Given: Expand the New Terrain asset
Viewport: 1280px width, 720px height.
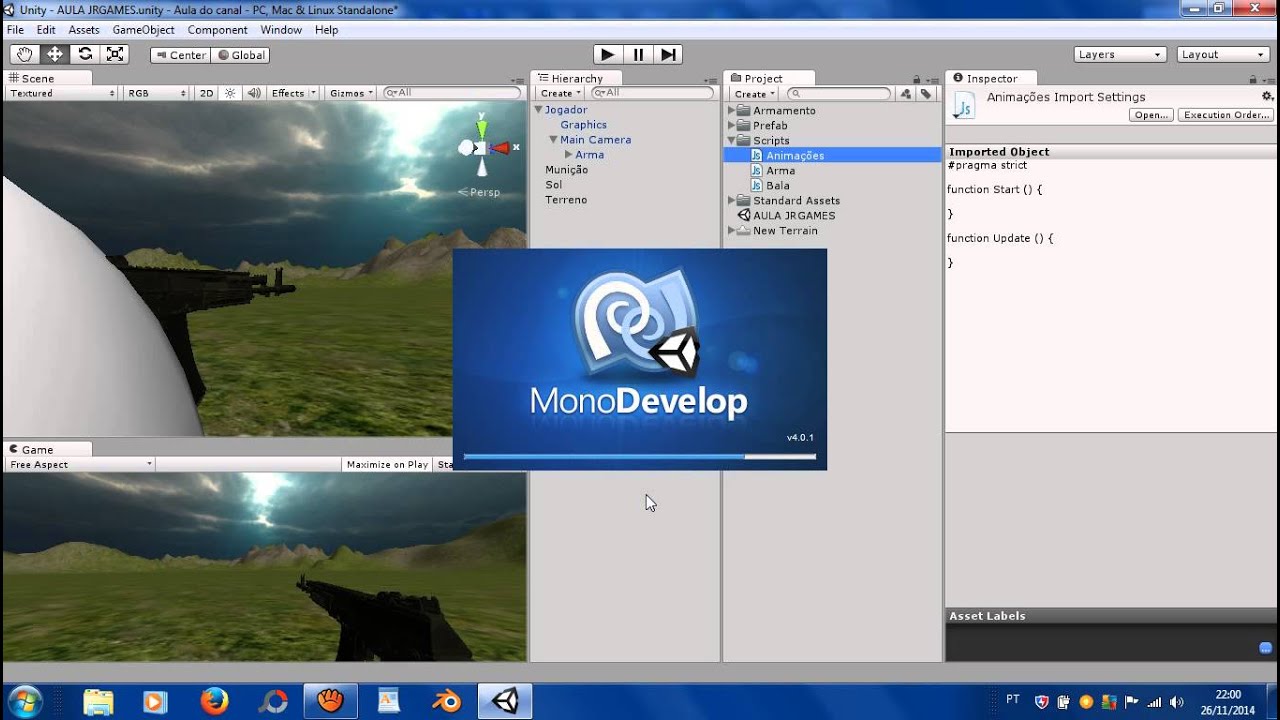Looking at the screenshot, I should 731,231.
